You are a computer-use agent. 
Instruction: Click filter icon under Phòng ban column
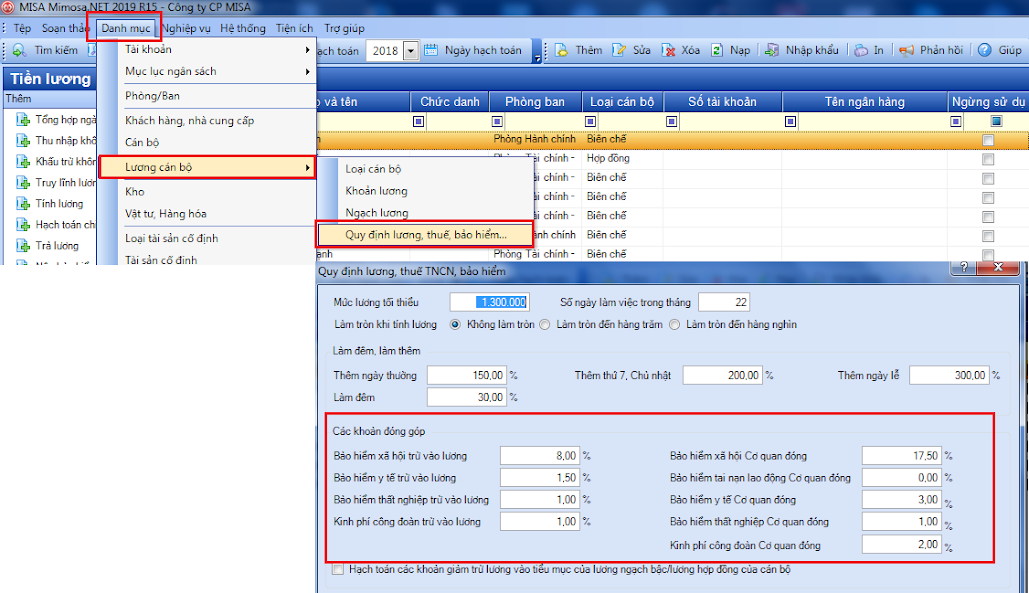coord(497,121)
